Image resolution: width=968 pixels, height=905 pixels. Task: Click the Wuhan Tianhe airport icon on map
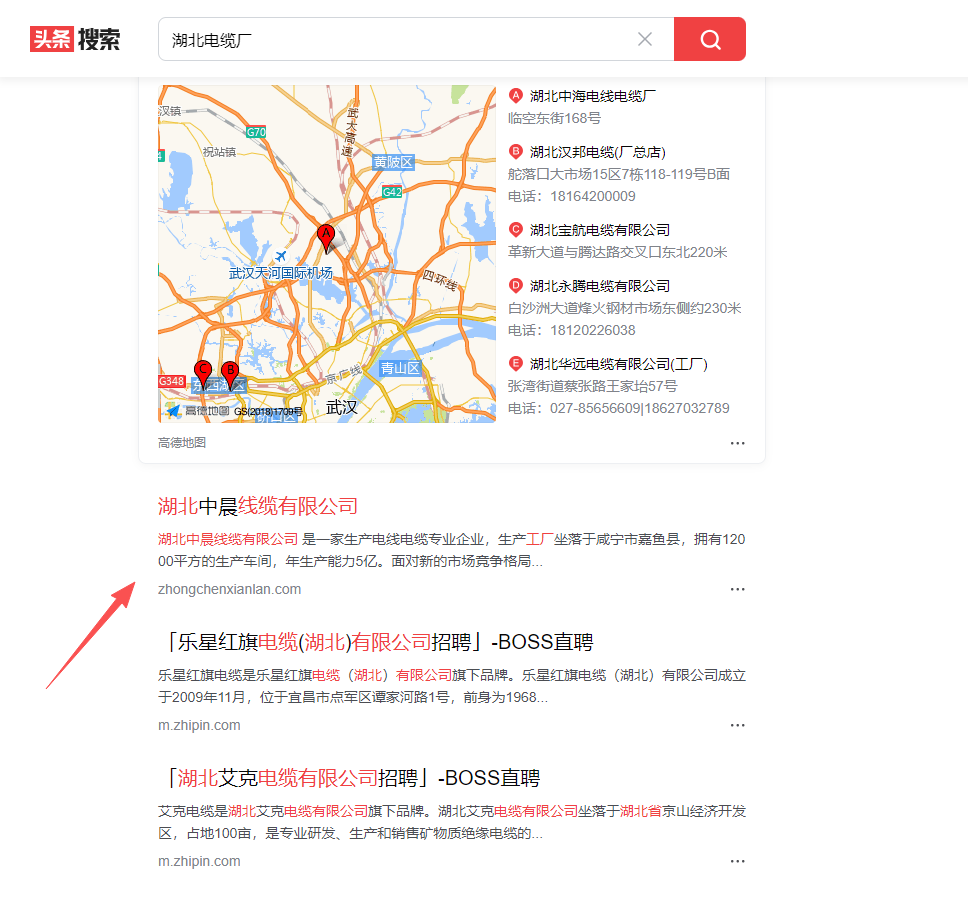coord(280,256)
